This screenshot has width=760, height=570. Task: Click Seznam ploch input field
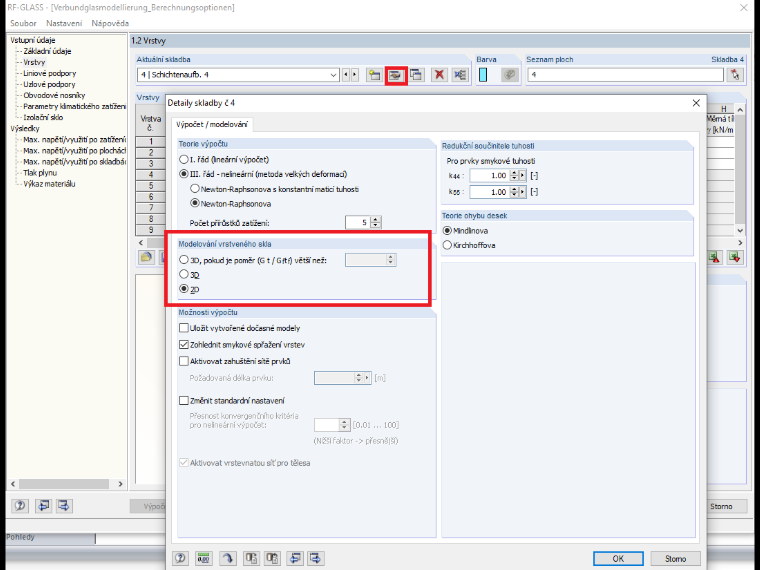pos(625,75)
